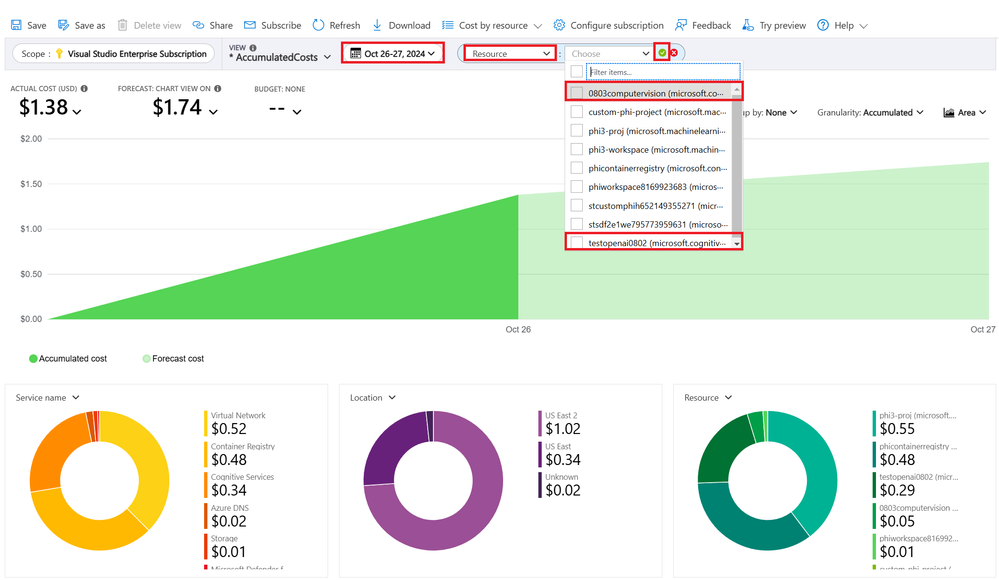Click the green checkmark to apply filter
This screenshot has width=999, height=580.
pyautogui.click(x=663, y=53)
